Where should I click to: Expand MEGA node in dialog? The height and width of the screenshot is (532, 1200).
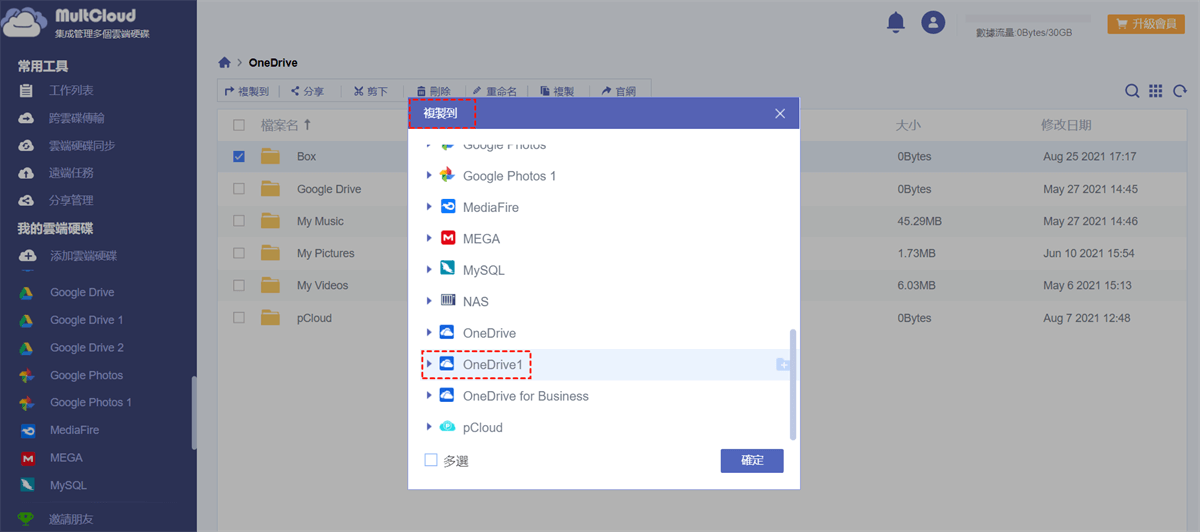click(429, 238)
